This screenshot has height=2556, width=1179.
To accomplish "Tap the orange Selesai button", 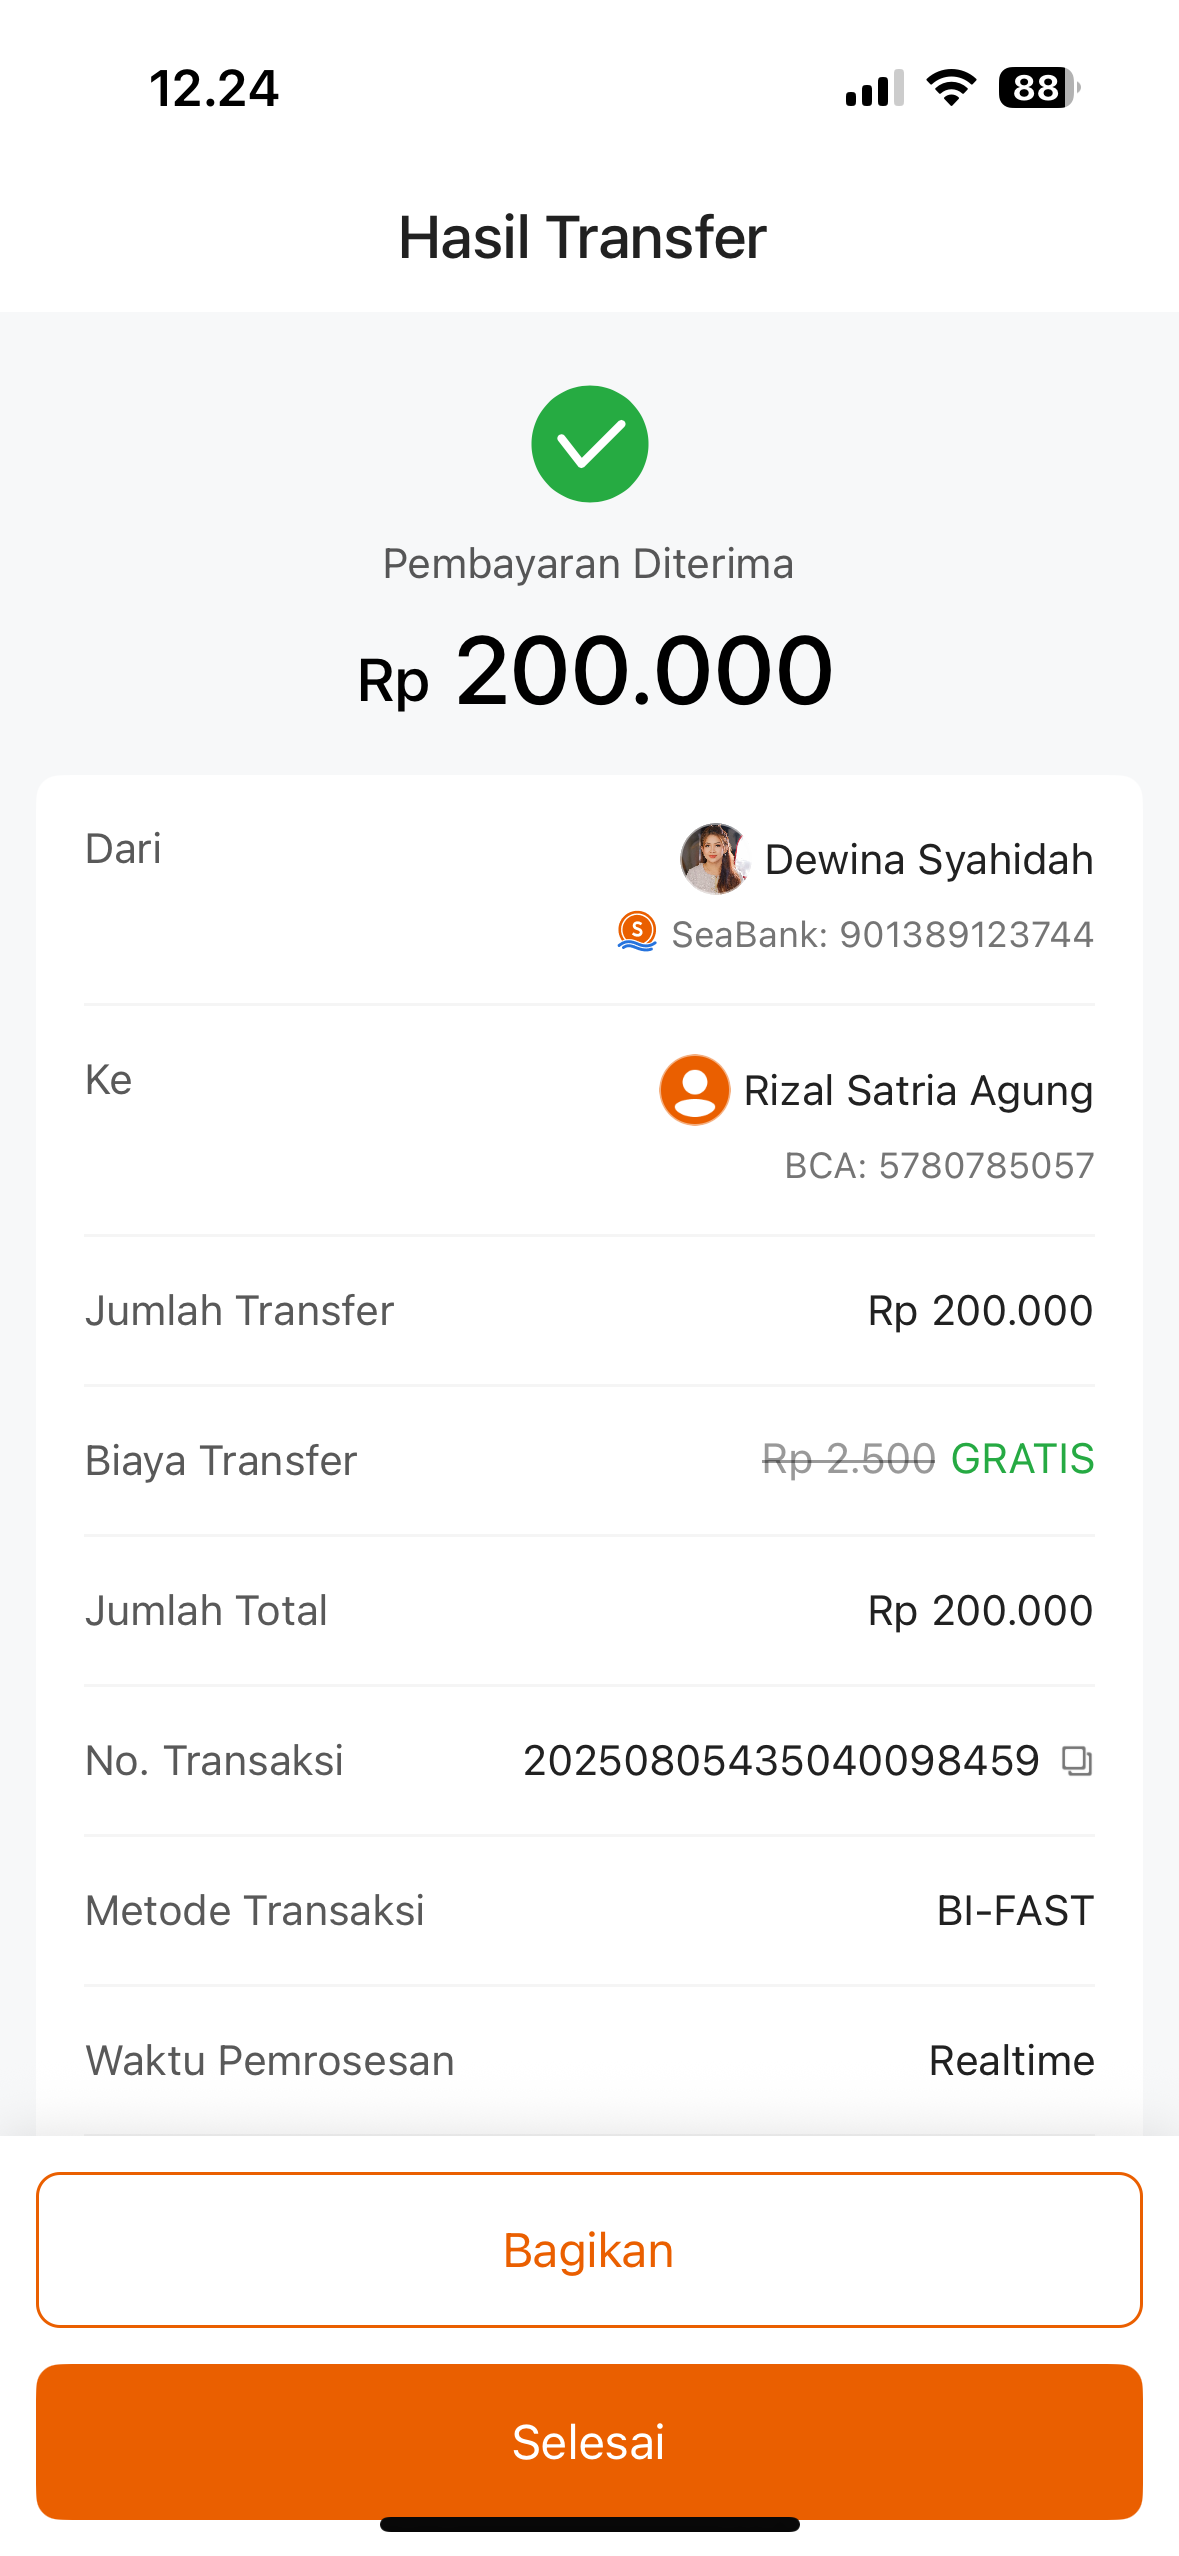I will [589, 2442].
